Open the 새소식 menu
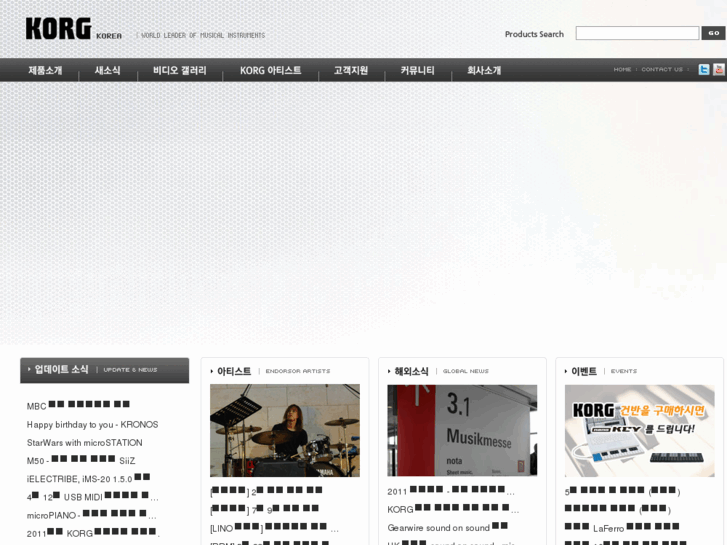Image resolution: width=727 pixels, height=545 pixels. 108,71
